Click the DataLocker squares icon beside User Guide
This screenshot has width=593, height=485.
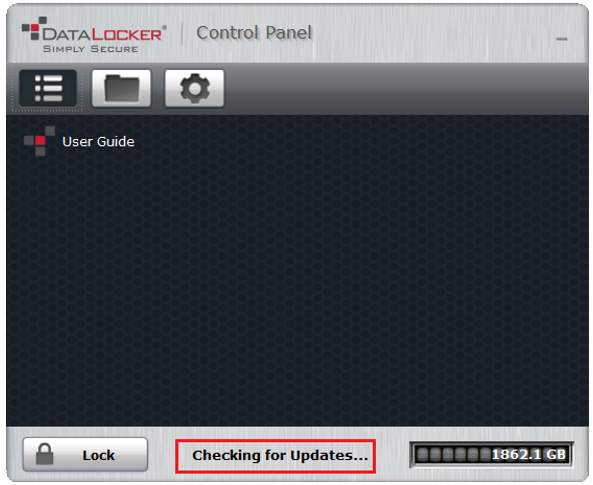point(39,141)
